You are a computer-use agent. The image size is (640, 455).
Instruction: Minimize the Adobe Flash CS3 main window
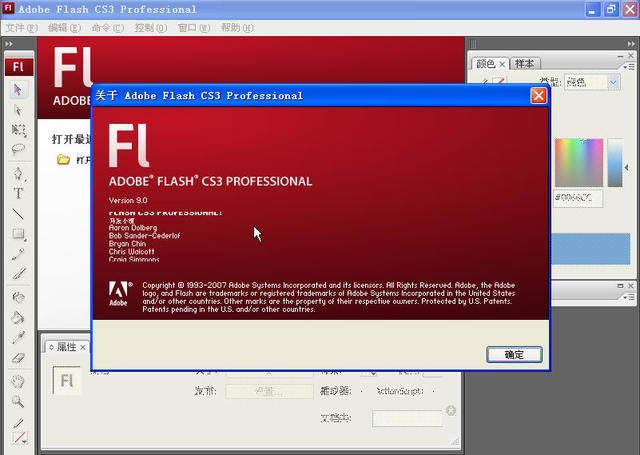point(592,10)
